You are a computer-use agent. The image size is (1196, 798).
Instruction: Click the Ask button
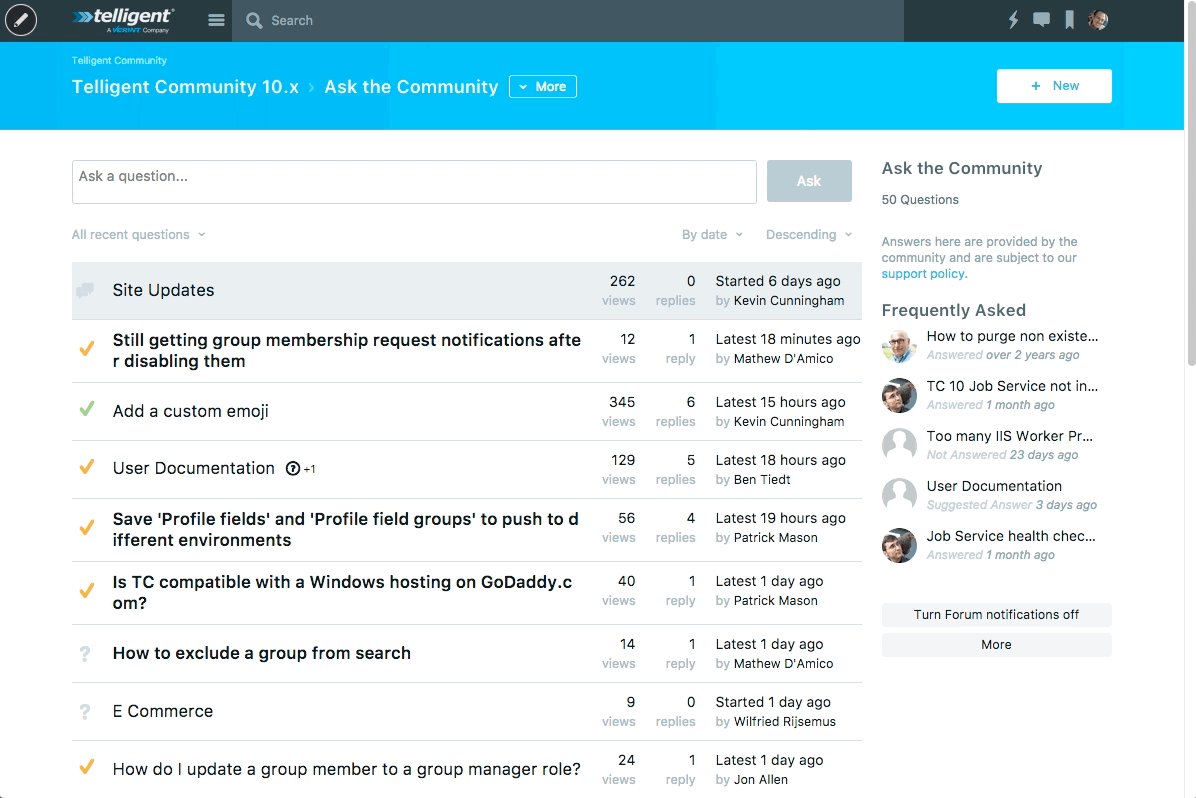tap(809, 181)
